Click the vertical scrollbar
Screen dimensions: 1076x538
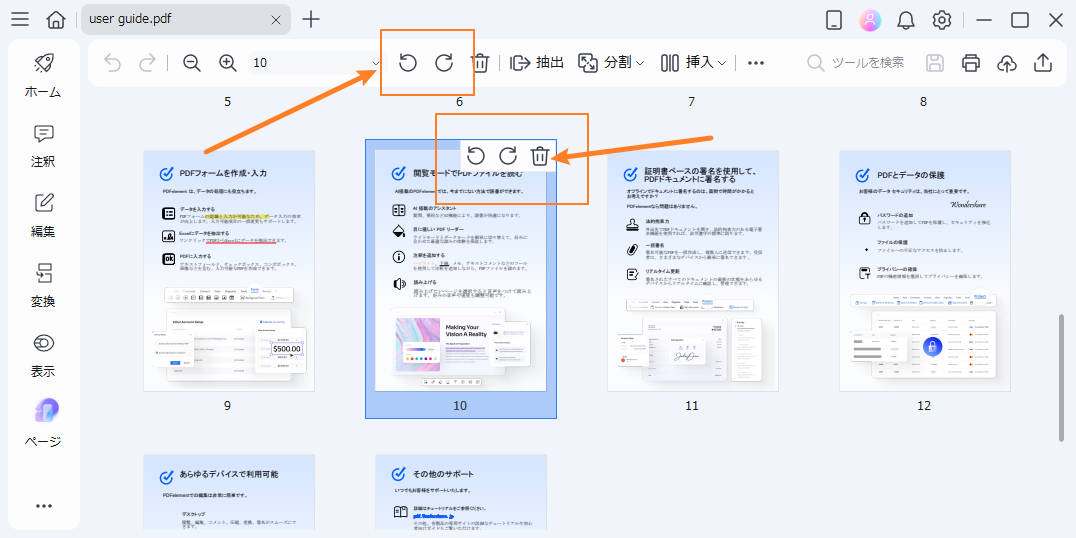[1062, 378]
